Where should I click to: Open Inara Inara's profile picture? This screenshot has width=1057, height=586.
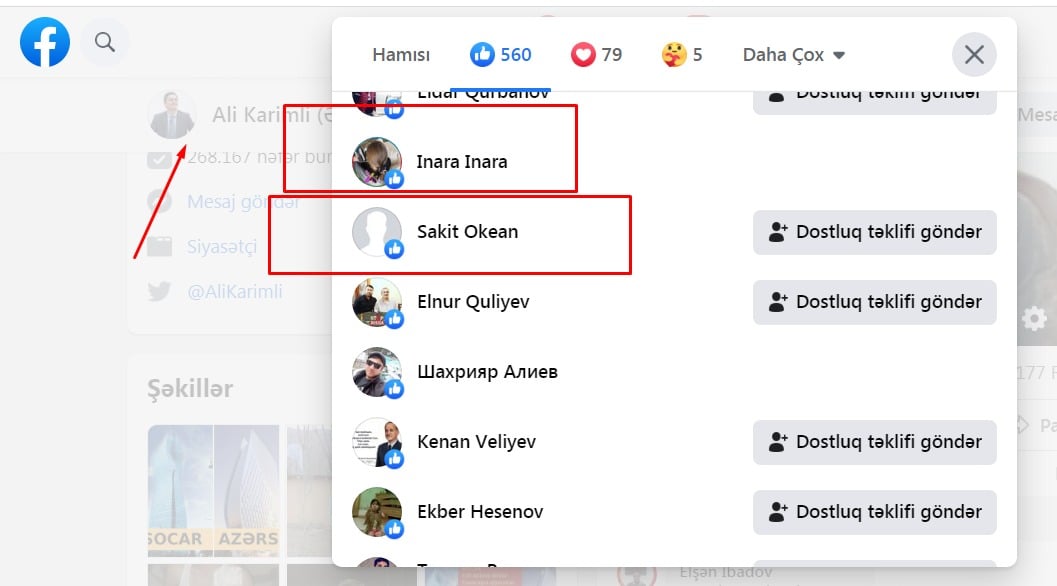(x=377, y=162)
